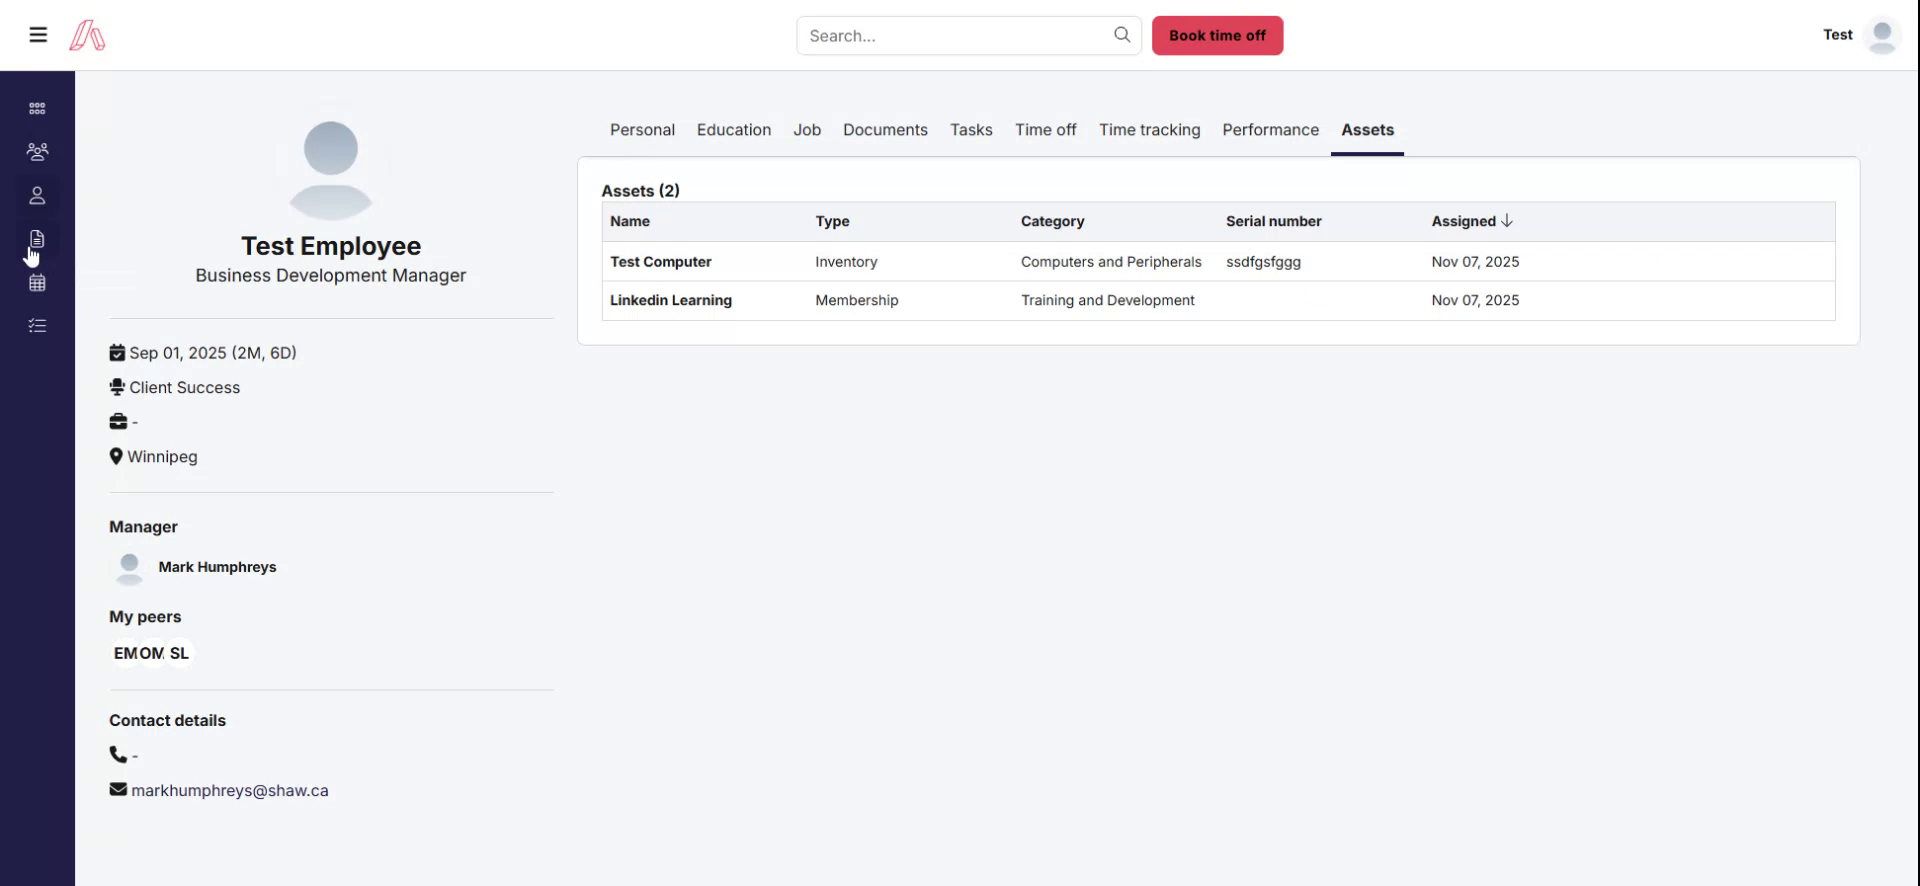1920x886 pixels.
Task: Open the dashboard grid icon in sidebar
Action: pos(37,108)
